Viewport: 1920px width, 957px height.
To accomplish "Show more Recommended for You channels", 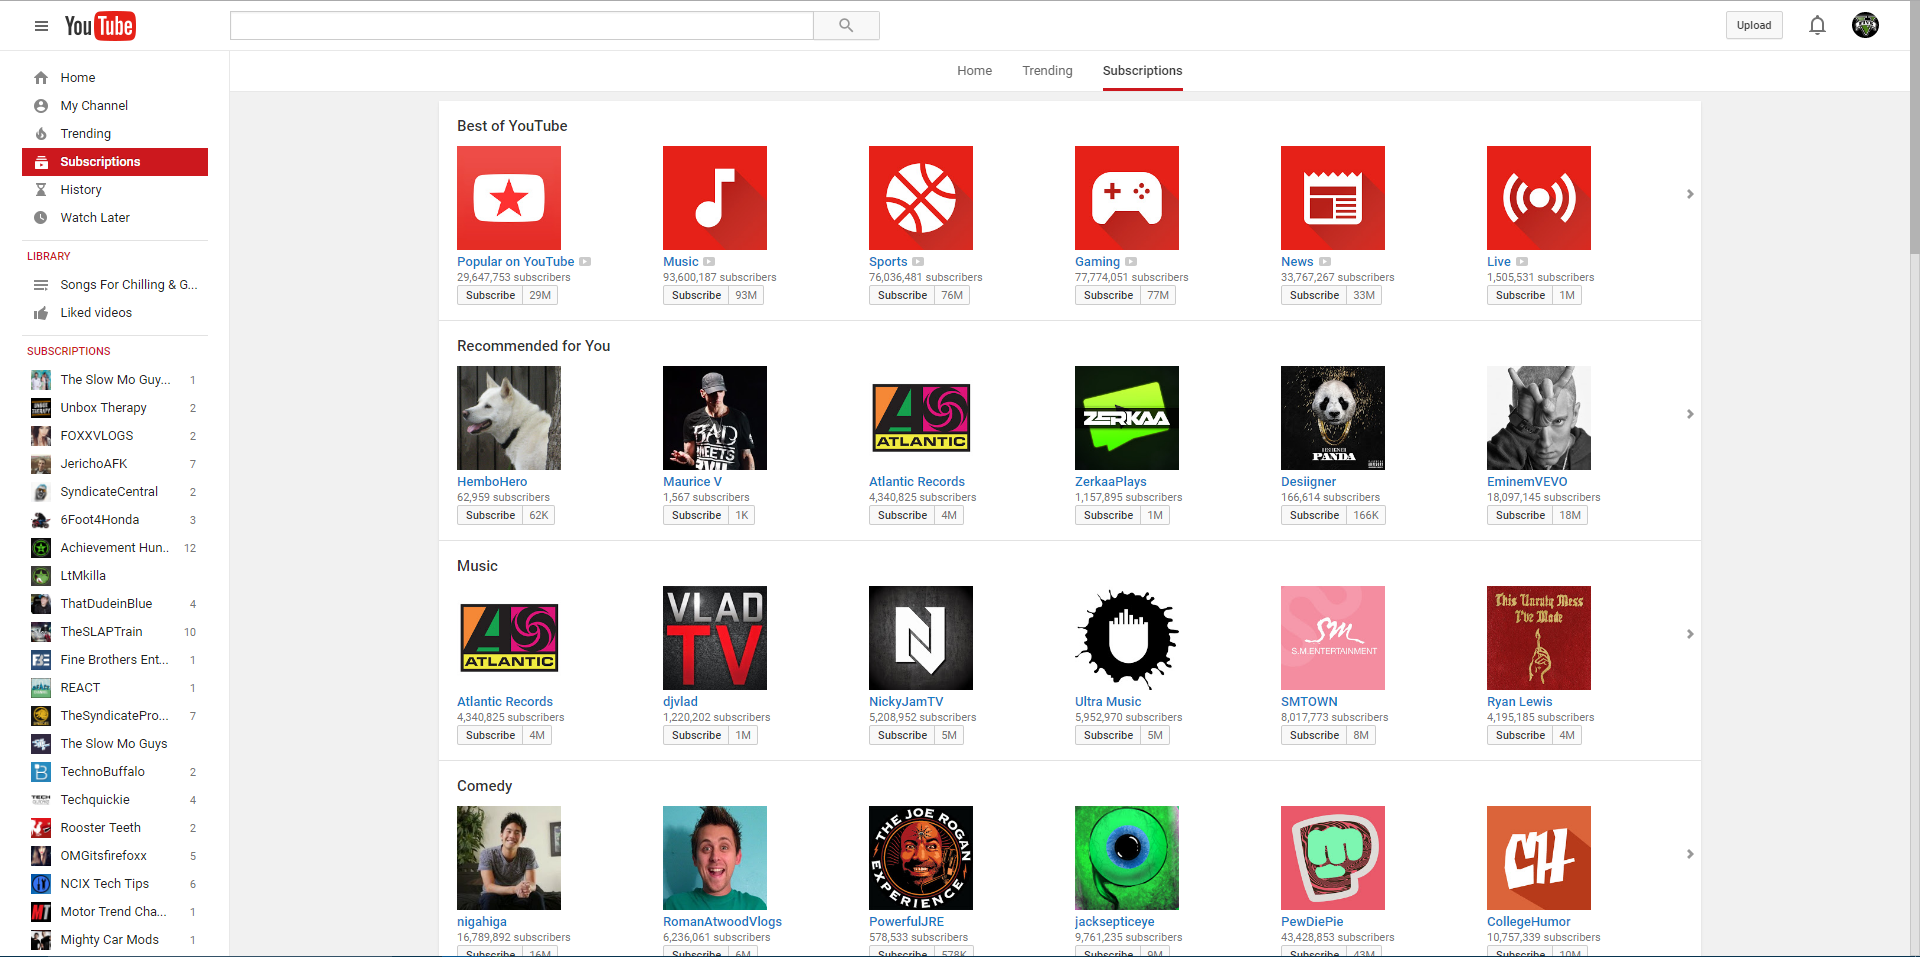I will click(x=1690, y=414).
